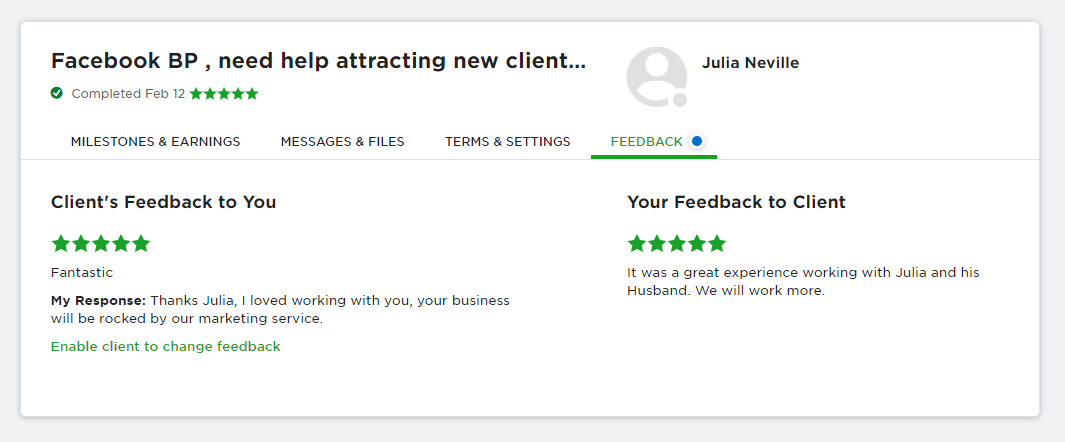
Task: Click last star under Client's Feedback to You
Action: (141, 243)
